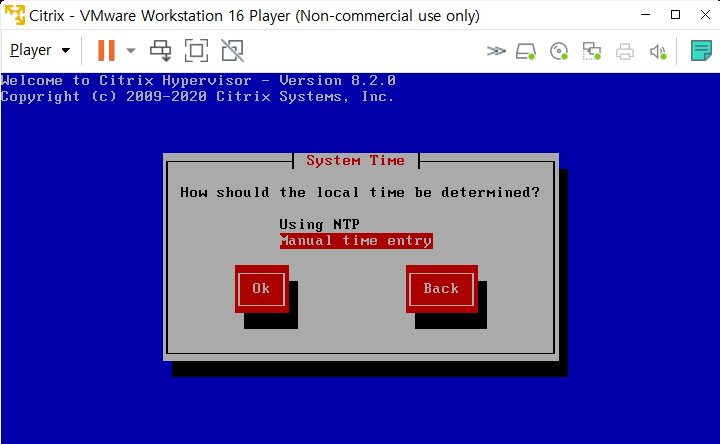Suspend the virtual machine with pause icon
720x444 pixels.
[106, 51]
